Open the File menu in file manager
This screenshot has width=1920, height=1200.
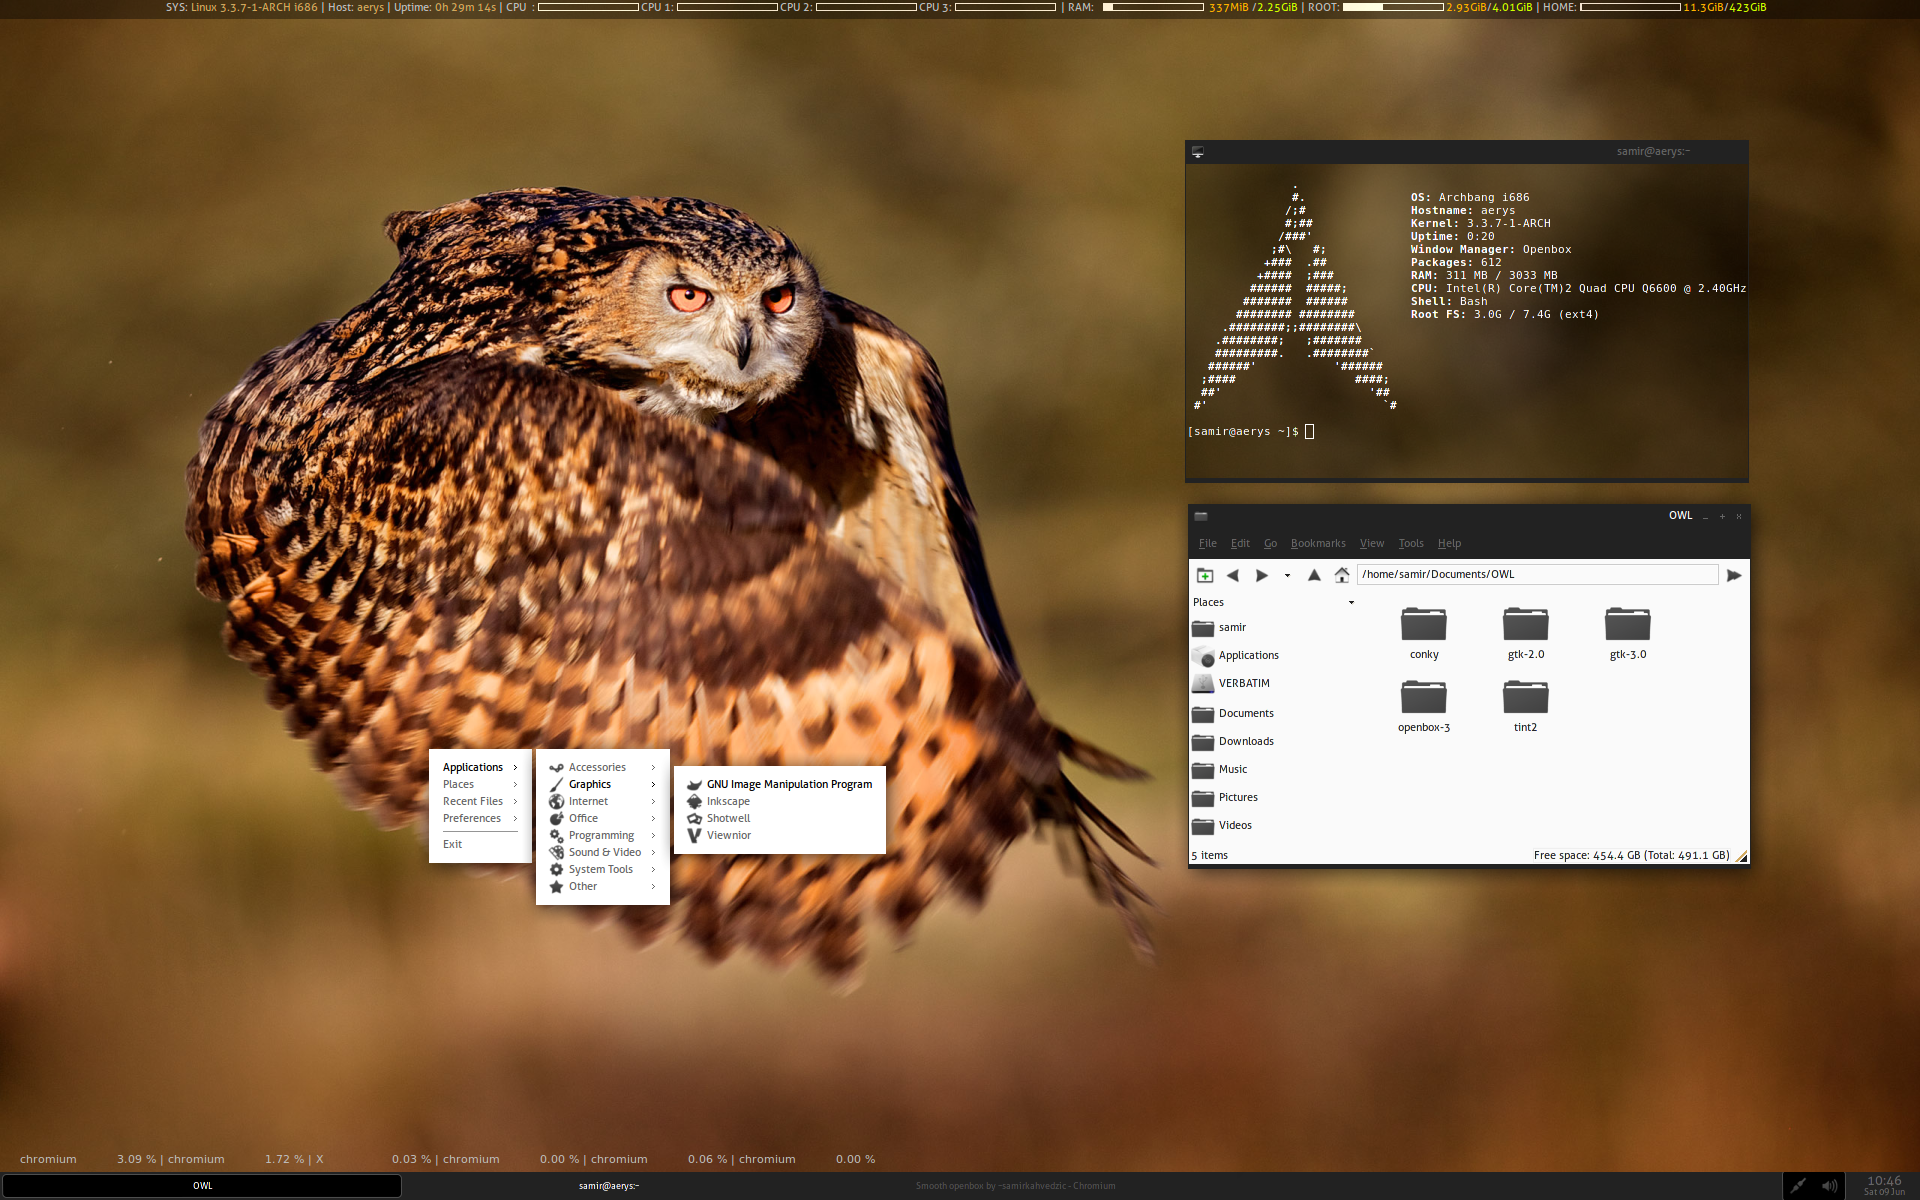1208,543
